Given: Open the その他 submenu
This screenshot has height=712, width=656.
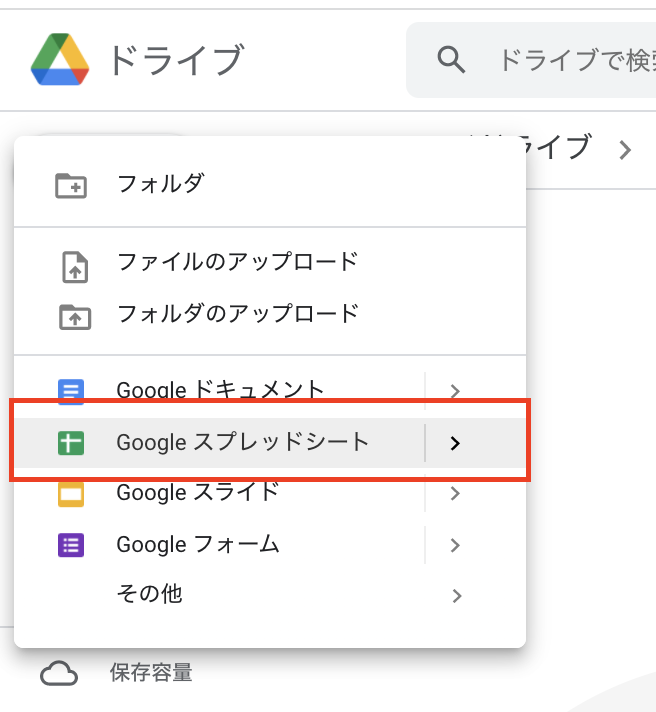Looking at the screenshot, I should (270, 595).
